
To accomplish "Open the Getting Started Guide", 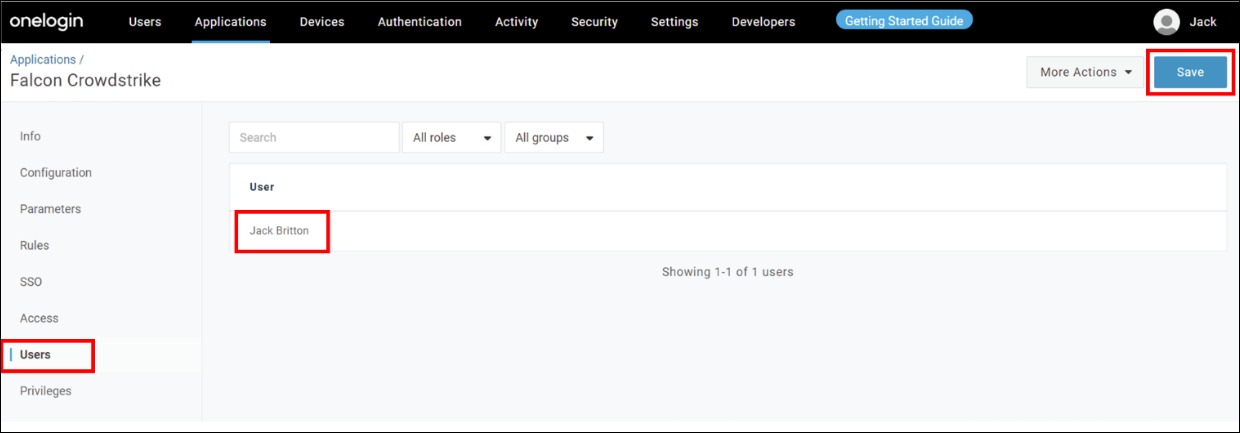I will (x=904, y=20).
